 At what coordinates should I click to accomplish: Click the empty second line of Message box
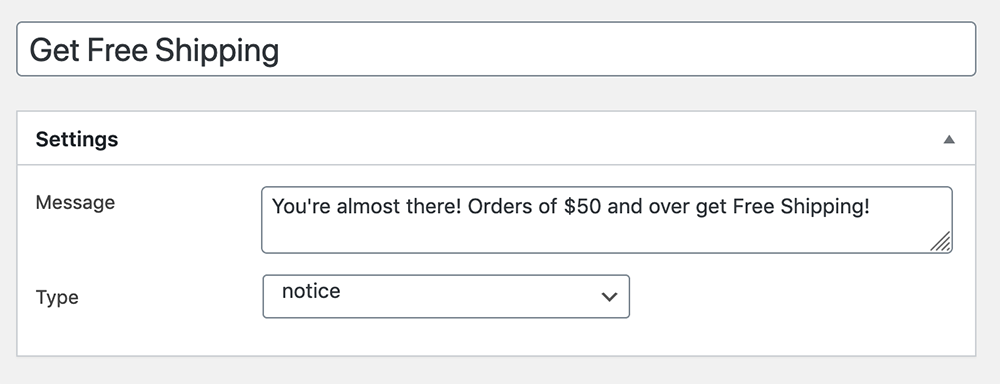click(593, 235)
